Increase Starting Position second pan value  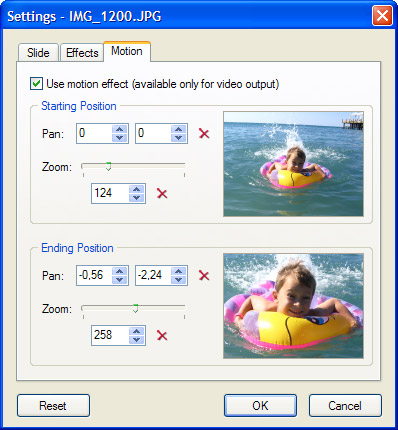click(179, 129)
